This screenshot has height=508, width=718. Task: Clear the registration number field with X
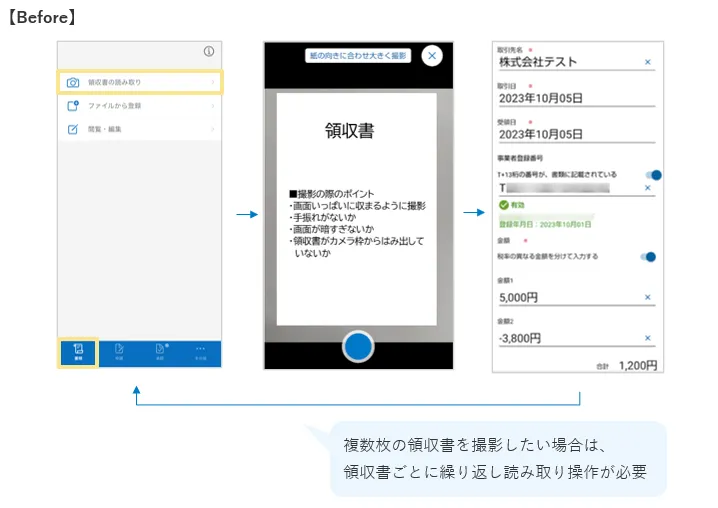[647, 187]
